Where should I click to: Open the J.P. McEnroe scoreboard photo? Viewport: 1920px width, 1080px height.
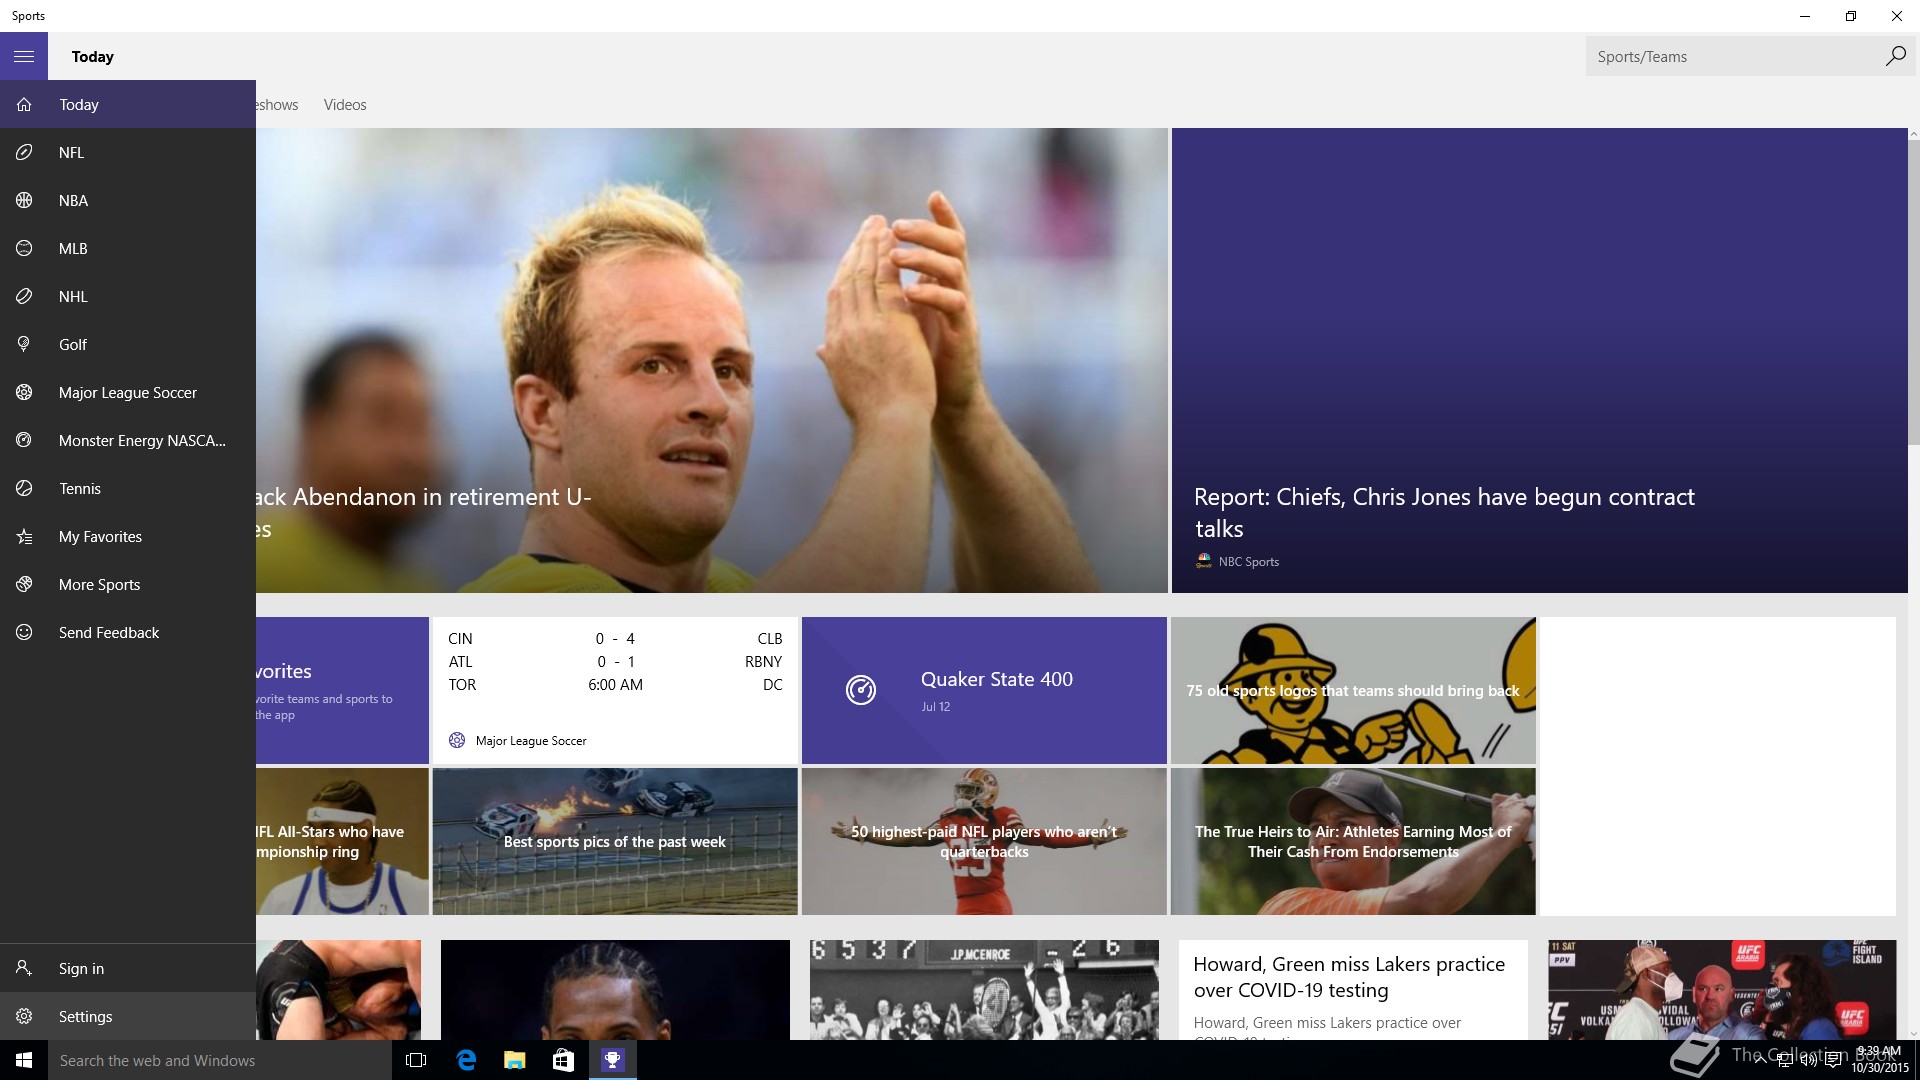click(x=984, y=990)
